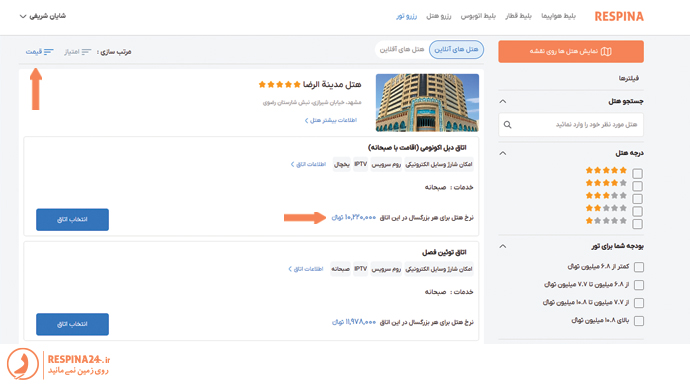Click the 10,220,000 toman price
Screen dimensions: 690x385
click(354, 217)
